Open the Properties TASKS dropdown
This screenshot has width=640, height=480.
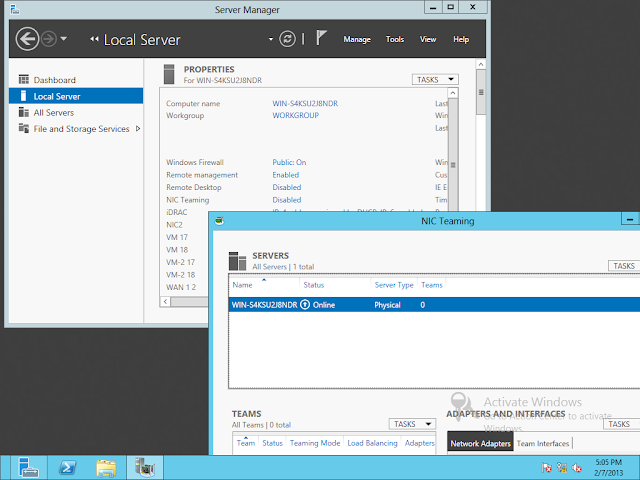tap(435, 80)
